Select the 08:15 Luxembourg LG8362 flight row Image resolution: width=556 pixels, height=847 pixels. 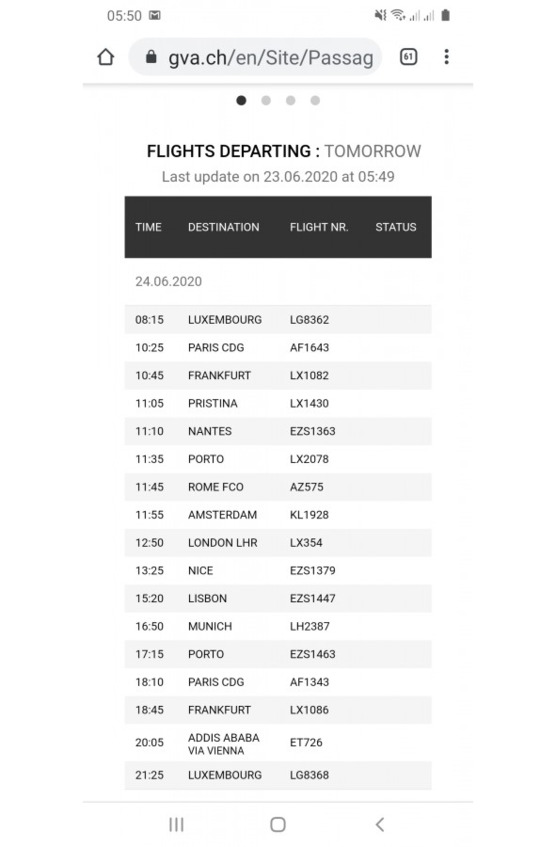tap(278, 319)
